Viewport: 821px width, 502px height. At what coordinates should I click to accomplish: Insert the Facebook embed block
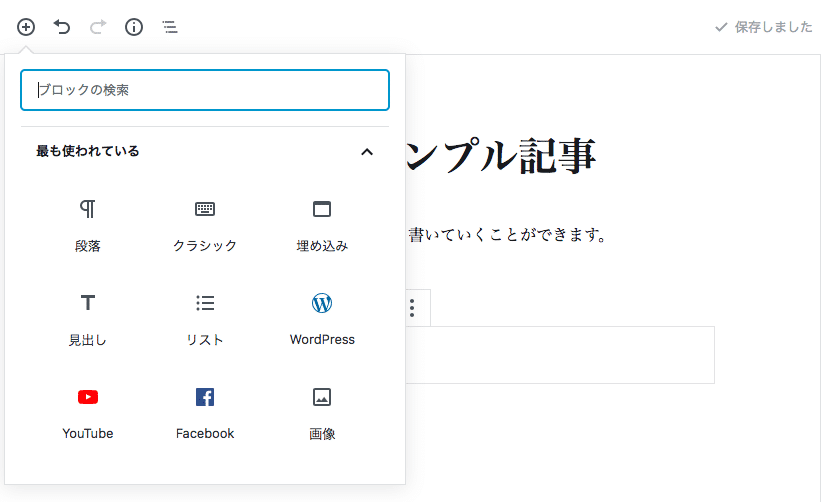pyautogui.click(x=205, y=414)
